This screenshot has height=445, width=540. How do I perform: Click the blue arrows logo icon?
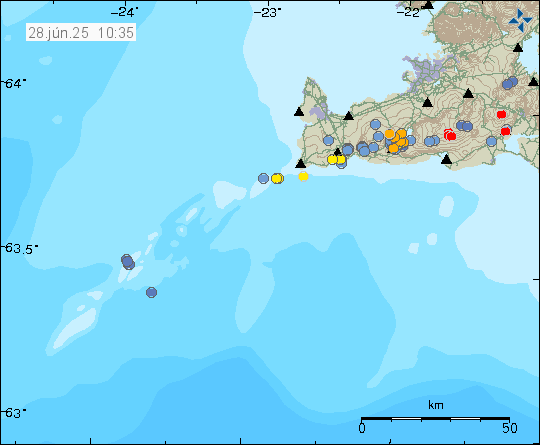tap(520, 21)
